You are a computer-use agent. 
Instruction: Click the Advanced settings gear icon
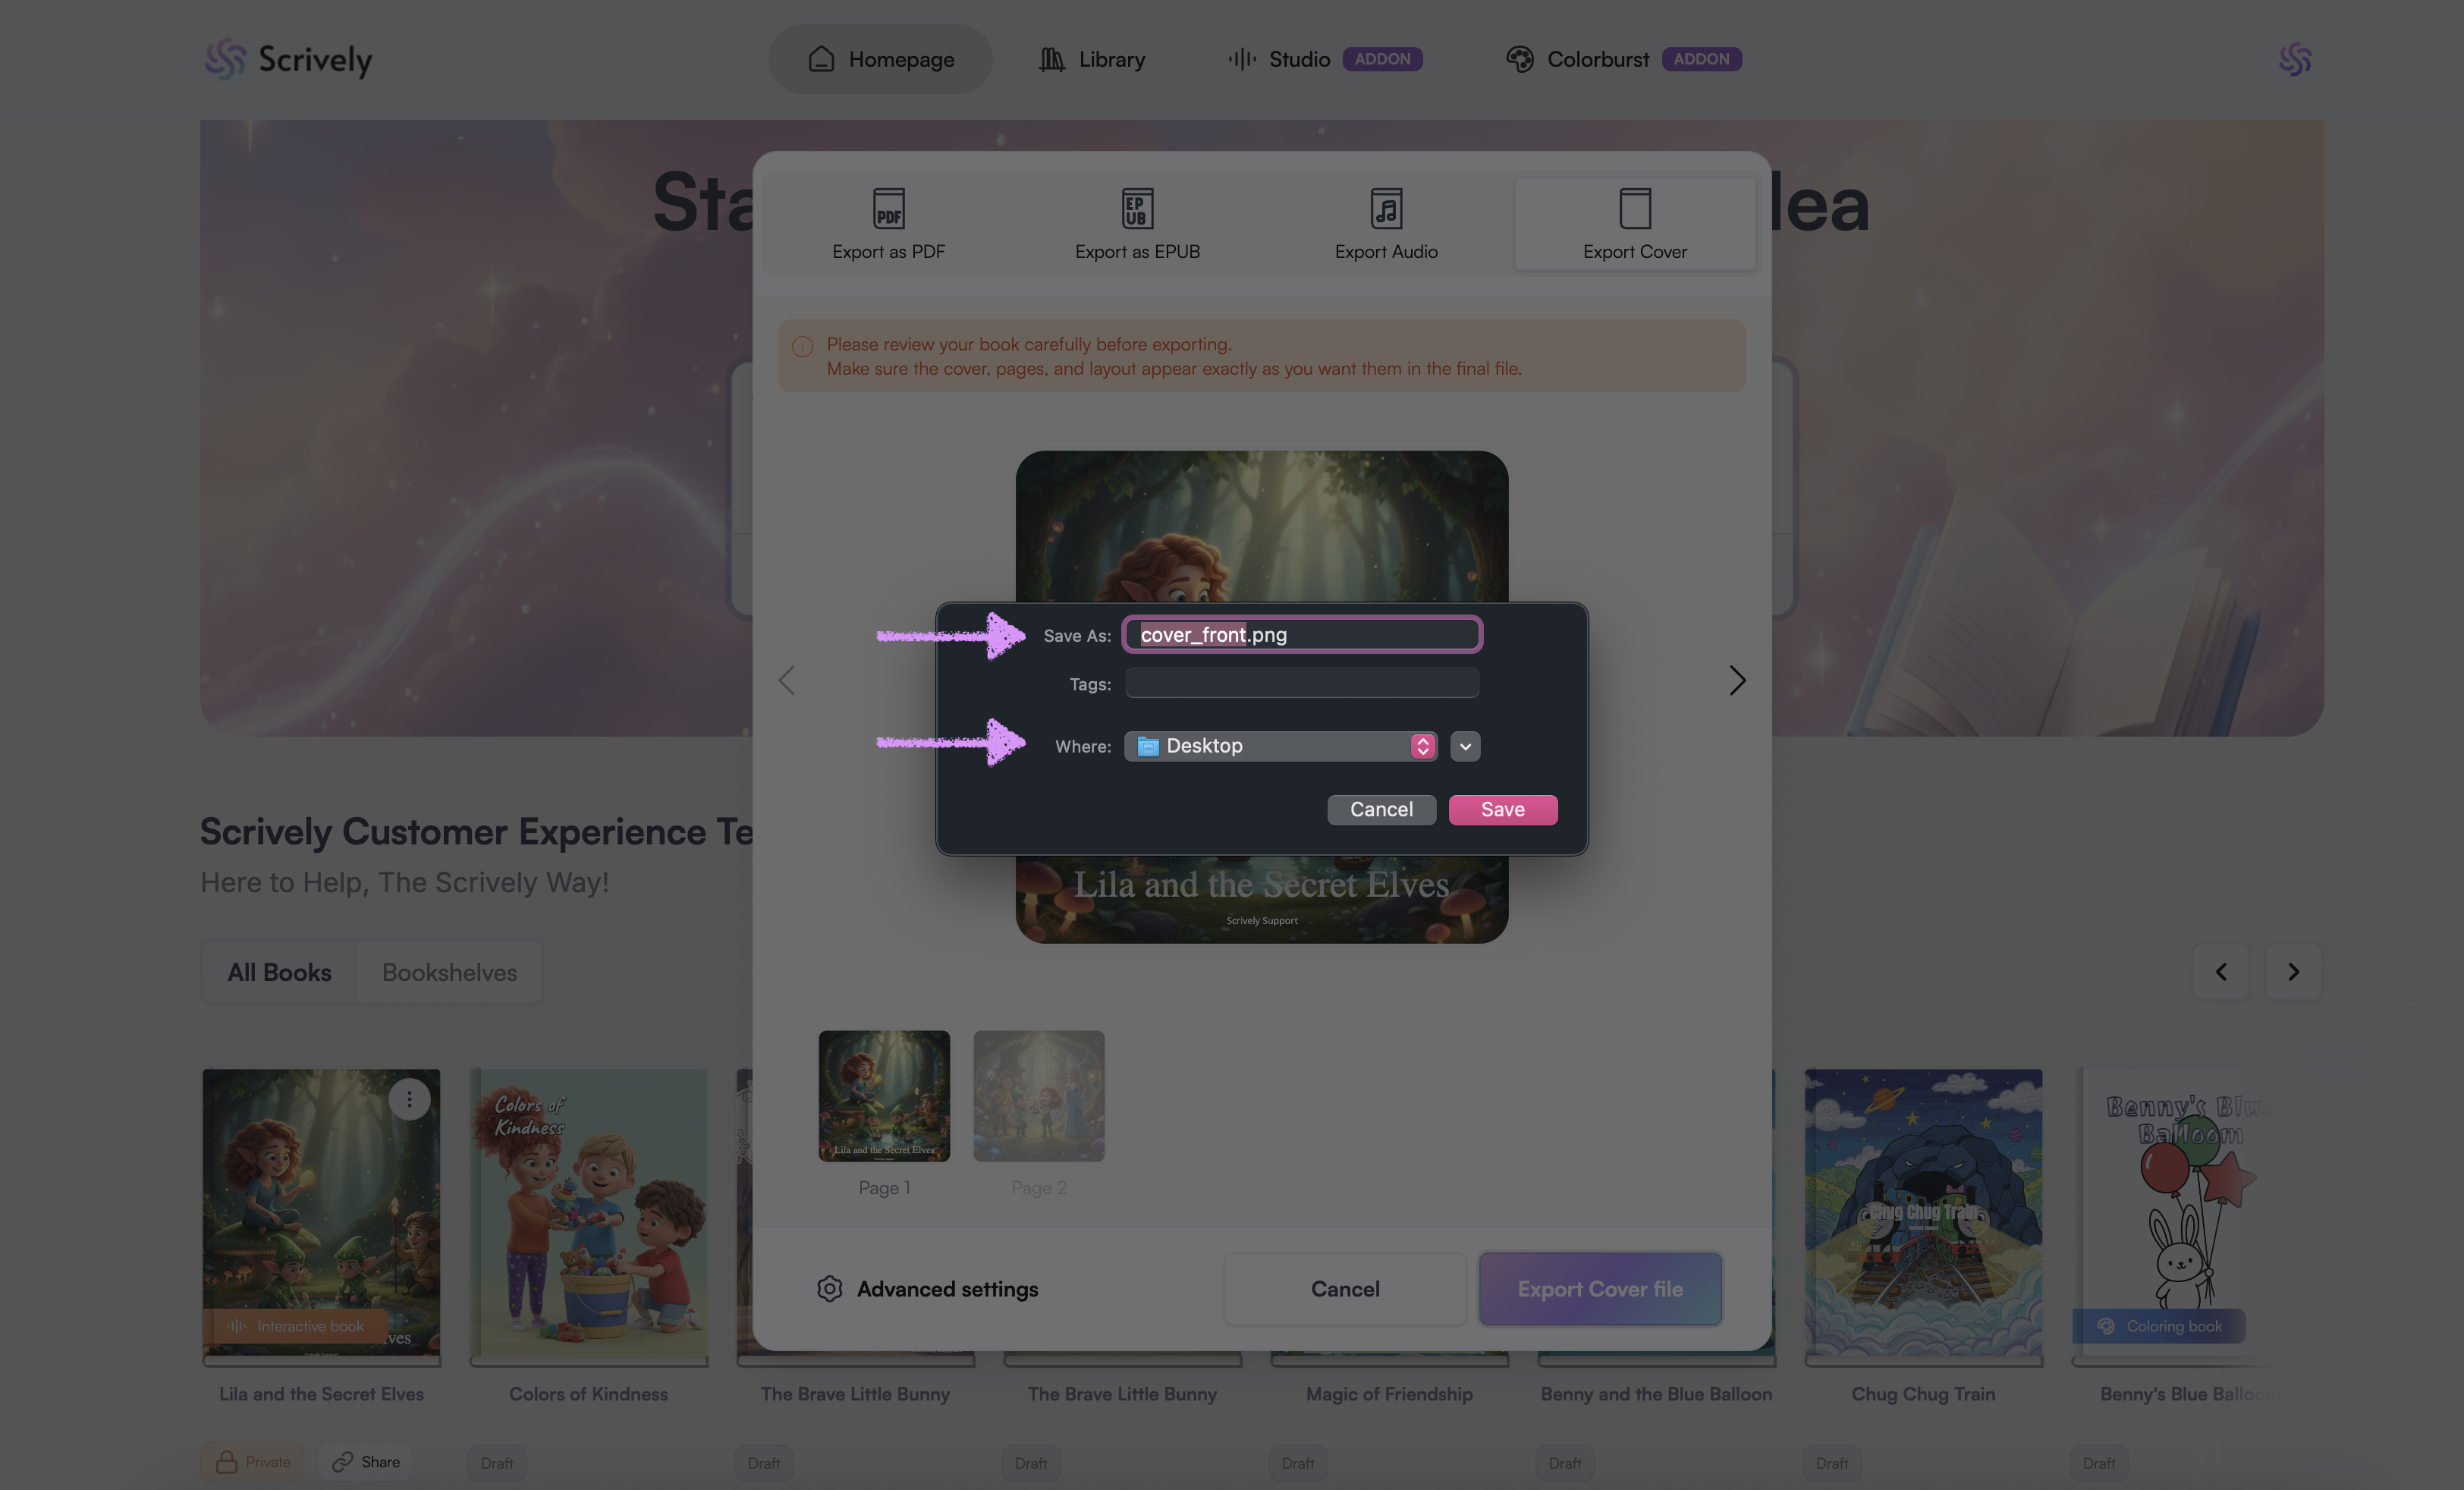829,1289
